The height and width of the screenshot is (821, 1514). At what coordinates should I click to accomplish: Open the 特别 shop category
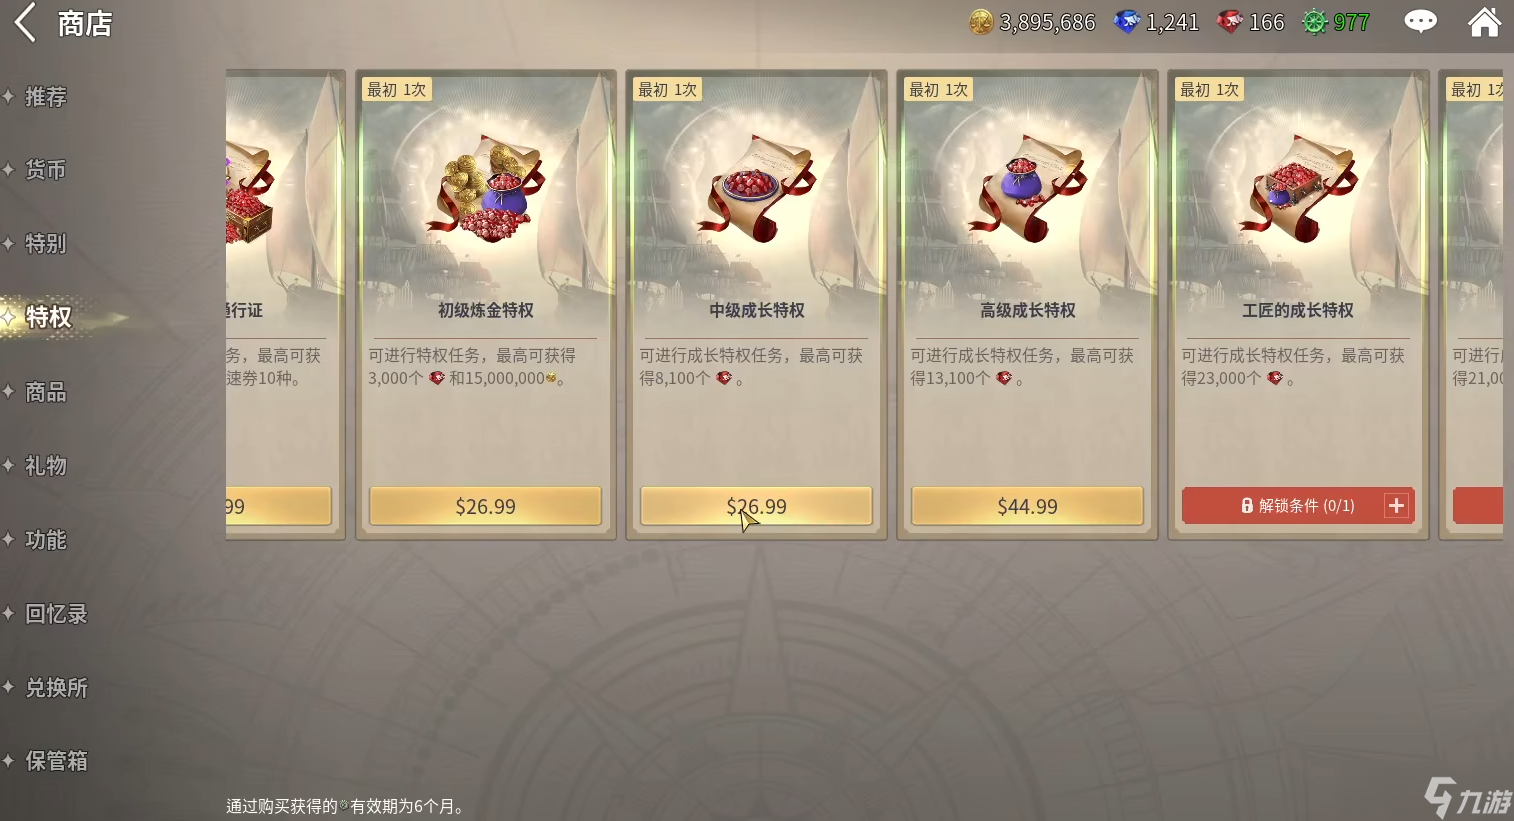pos(46,244)
